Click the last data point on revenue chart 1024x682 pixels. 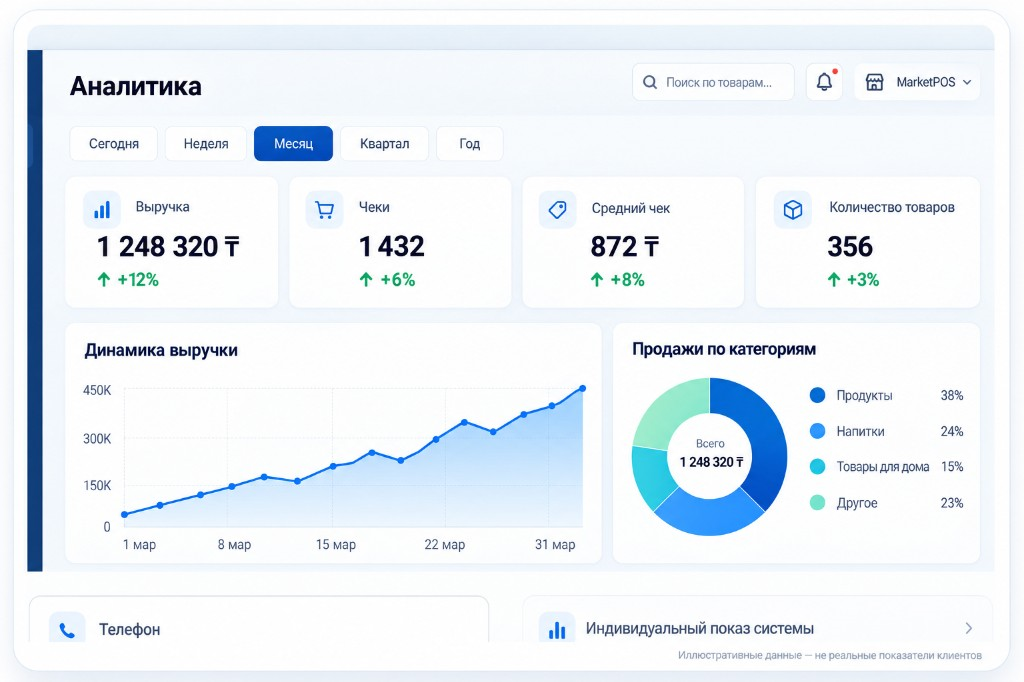pyautogui.click(x=583, y=389)
